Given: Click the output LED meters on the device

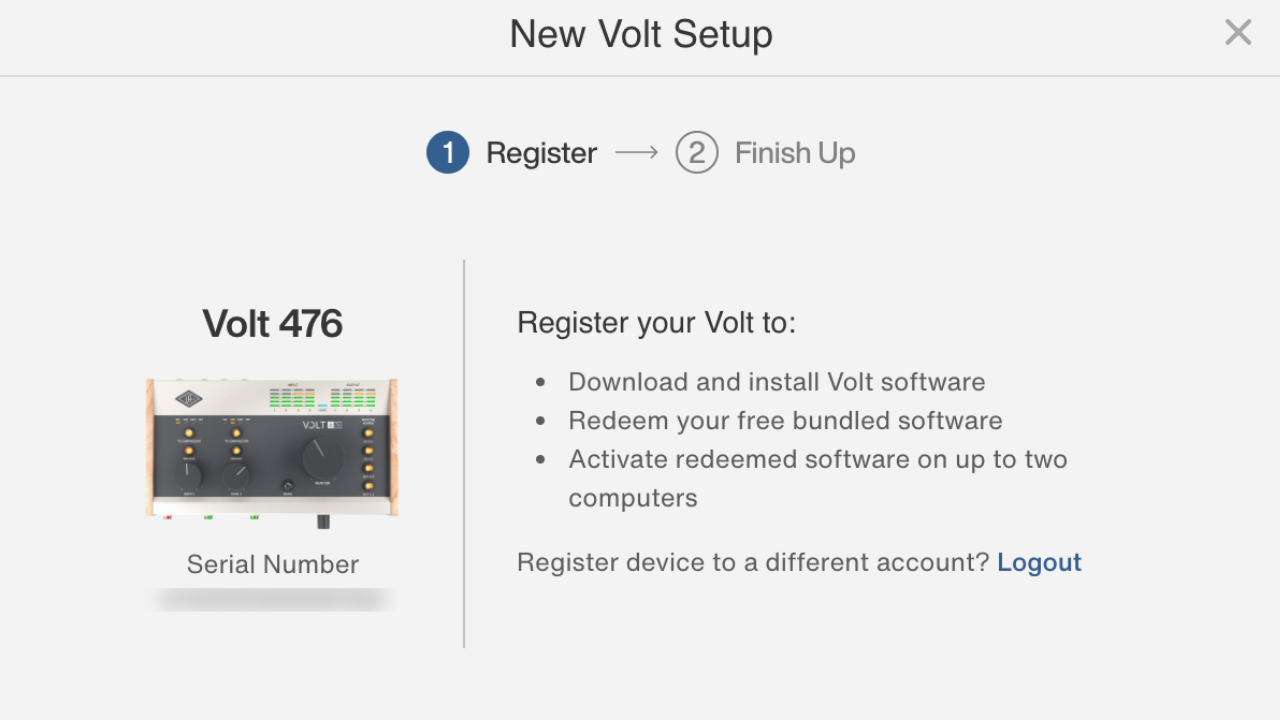Looking at the screenshot, I should click(351, 396).
